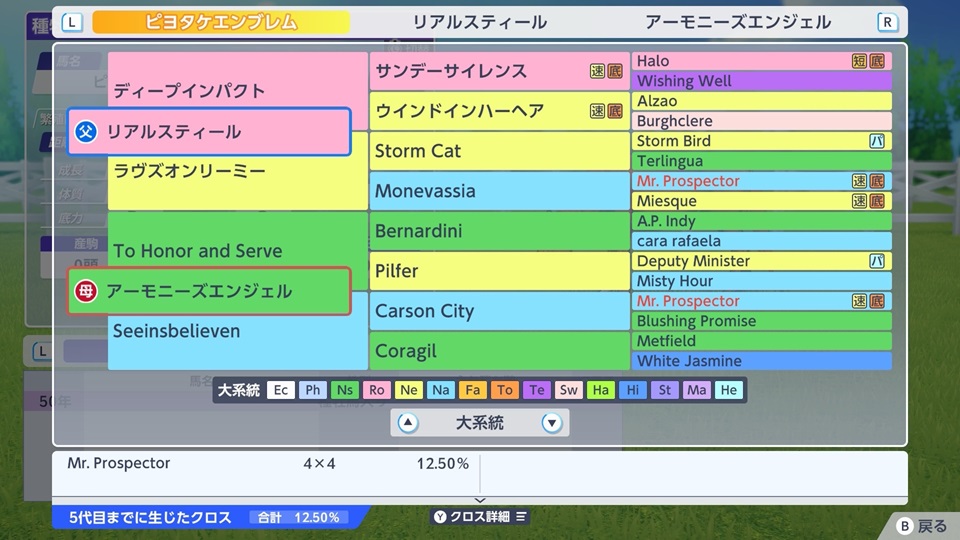Click the 速 icon on Miesque row
960x540 pixels.
pyautogui.click(x=860, y=201)
